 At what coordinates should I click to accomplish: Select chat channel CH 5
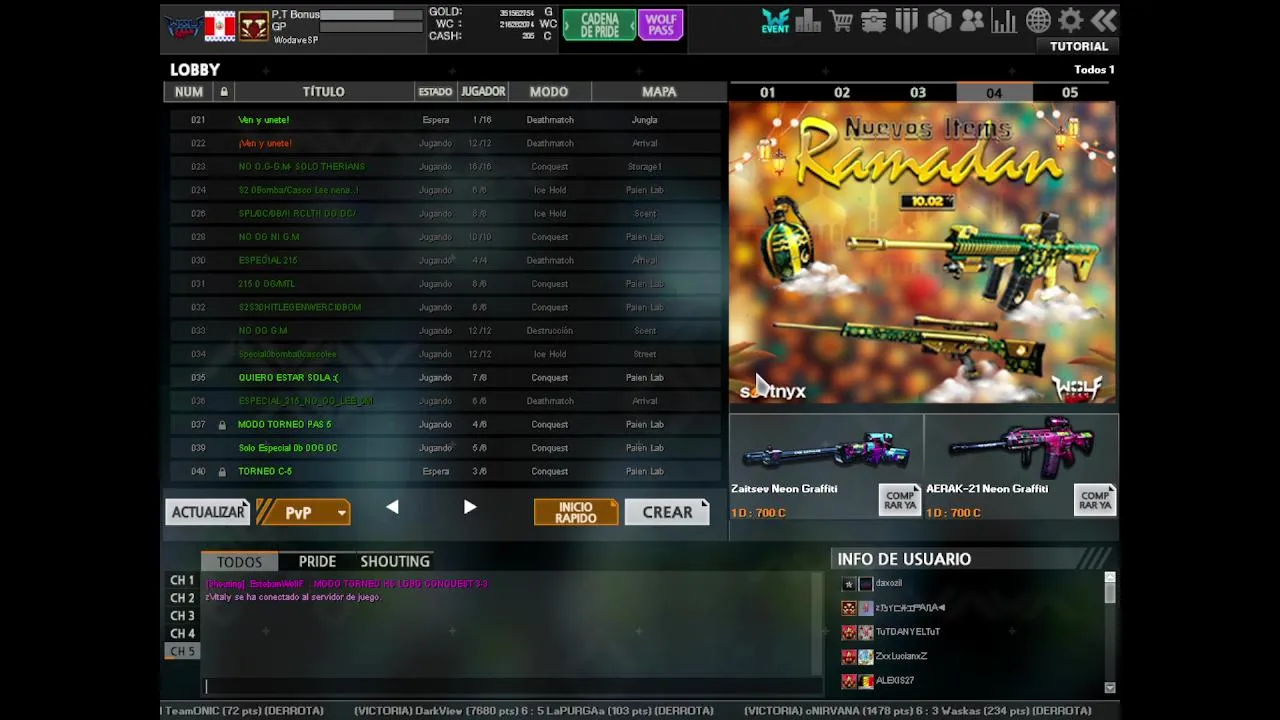point(182,652)
